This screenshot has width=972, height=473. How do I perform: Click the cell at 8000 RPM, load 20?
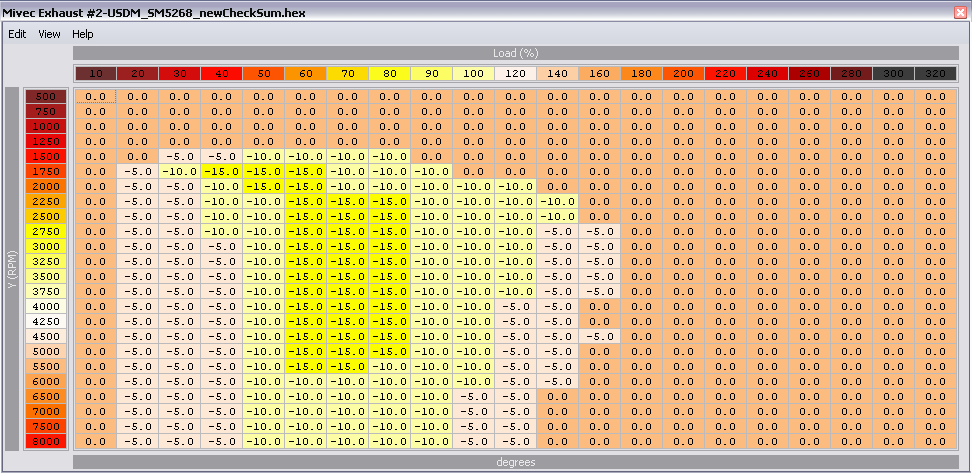(x=138, y=441)
